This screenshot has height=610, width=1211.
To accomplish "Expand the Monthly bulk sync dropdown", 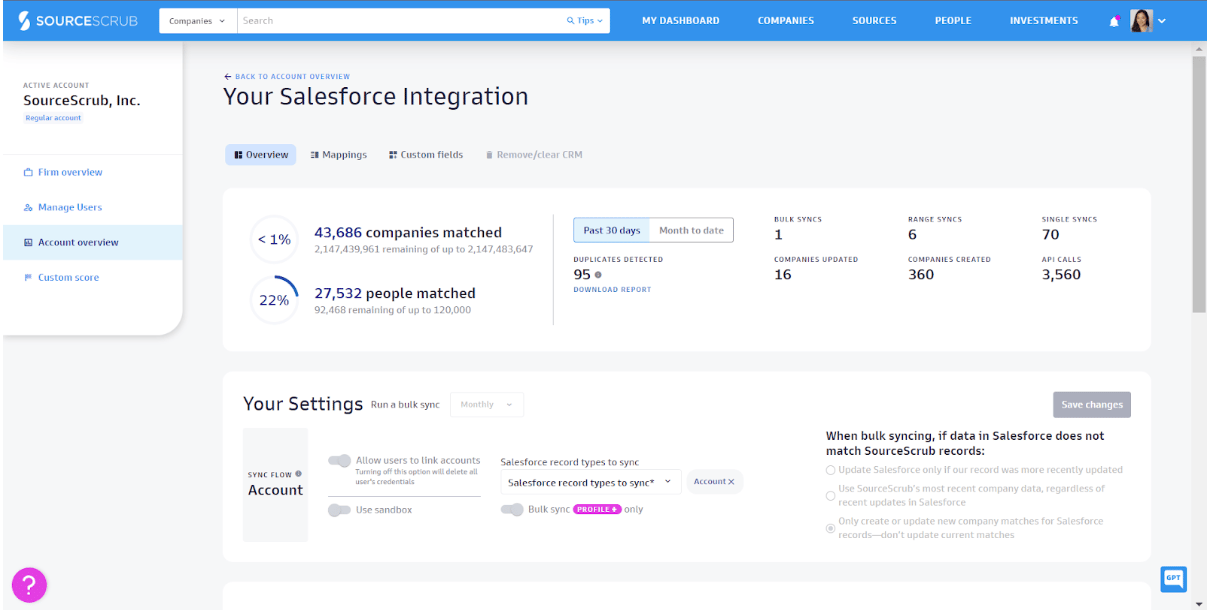I will coord(487,405).
